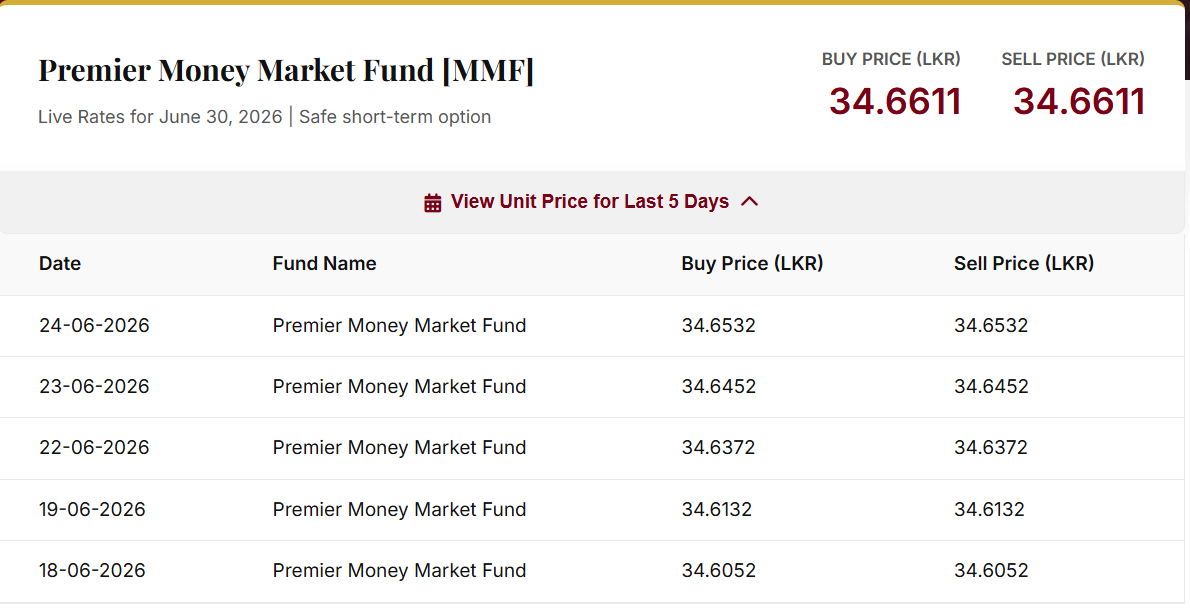Select the date 24-06-2026
This screenshot has height=613, width=1190.
click(x=94, y=325)
